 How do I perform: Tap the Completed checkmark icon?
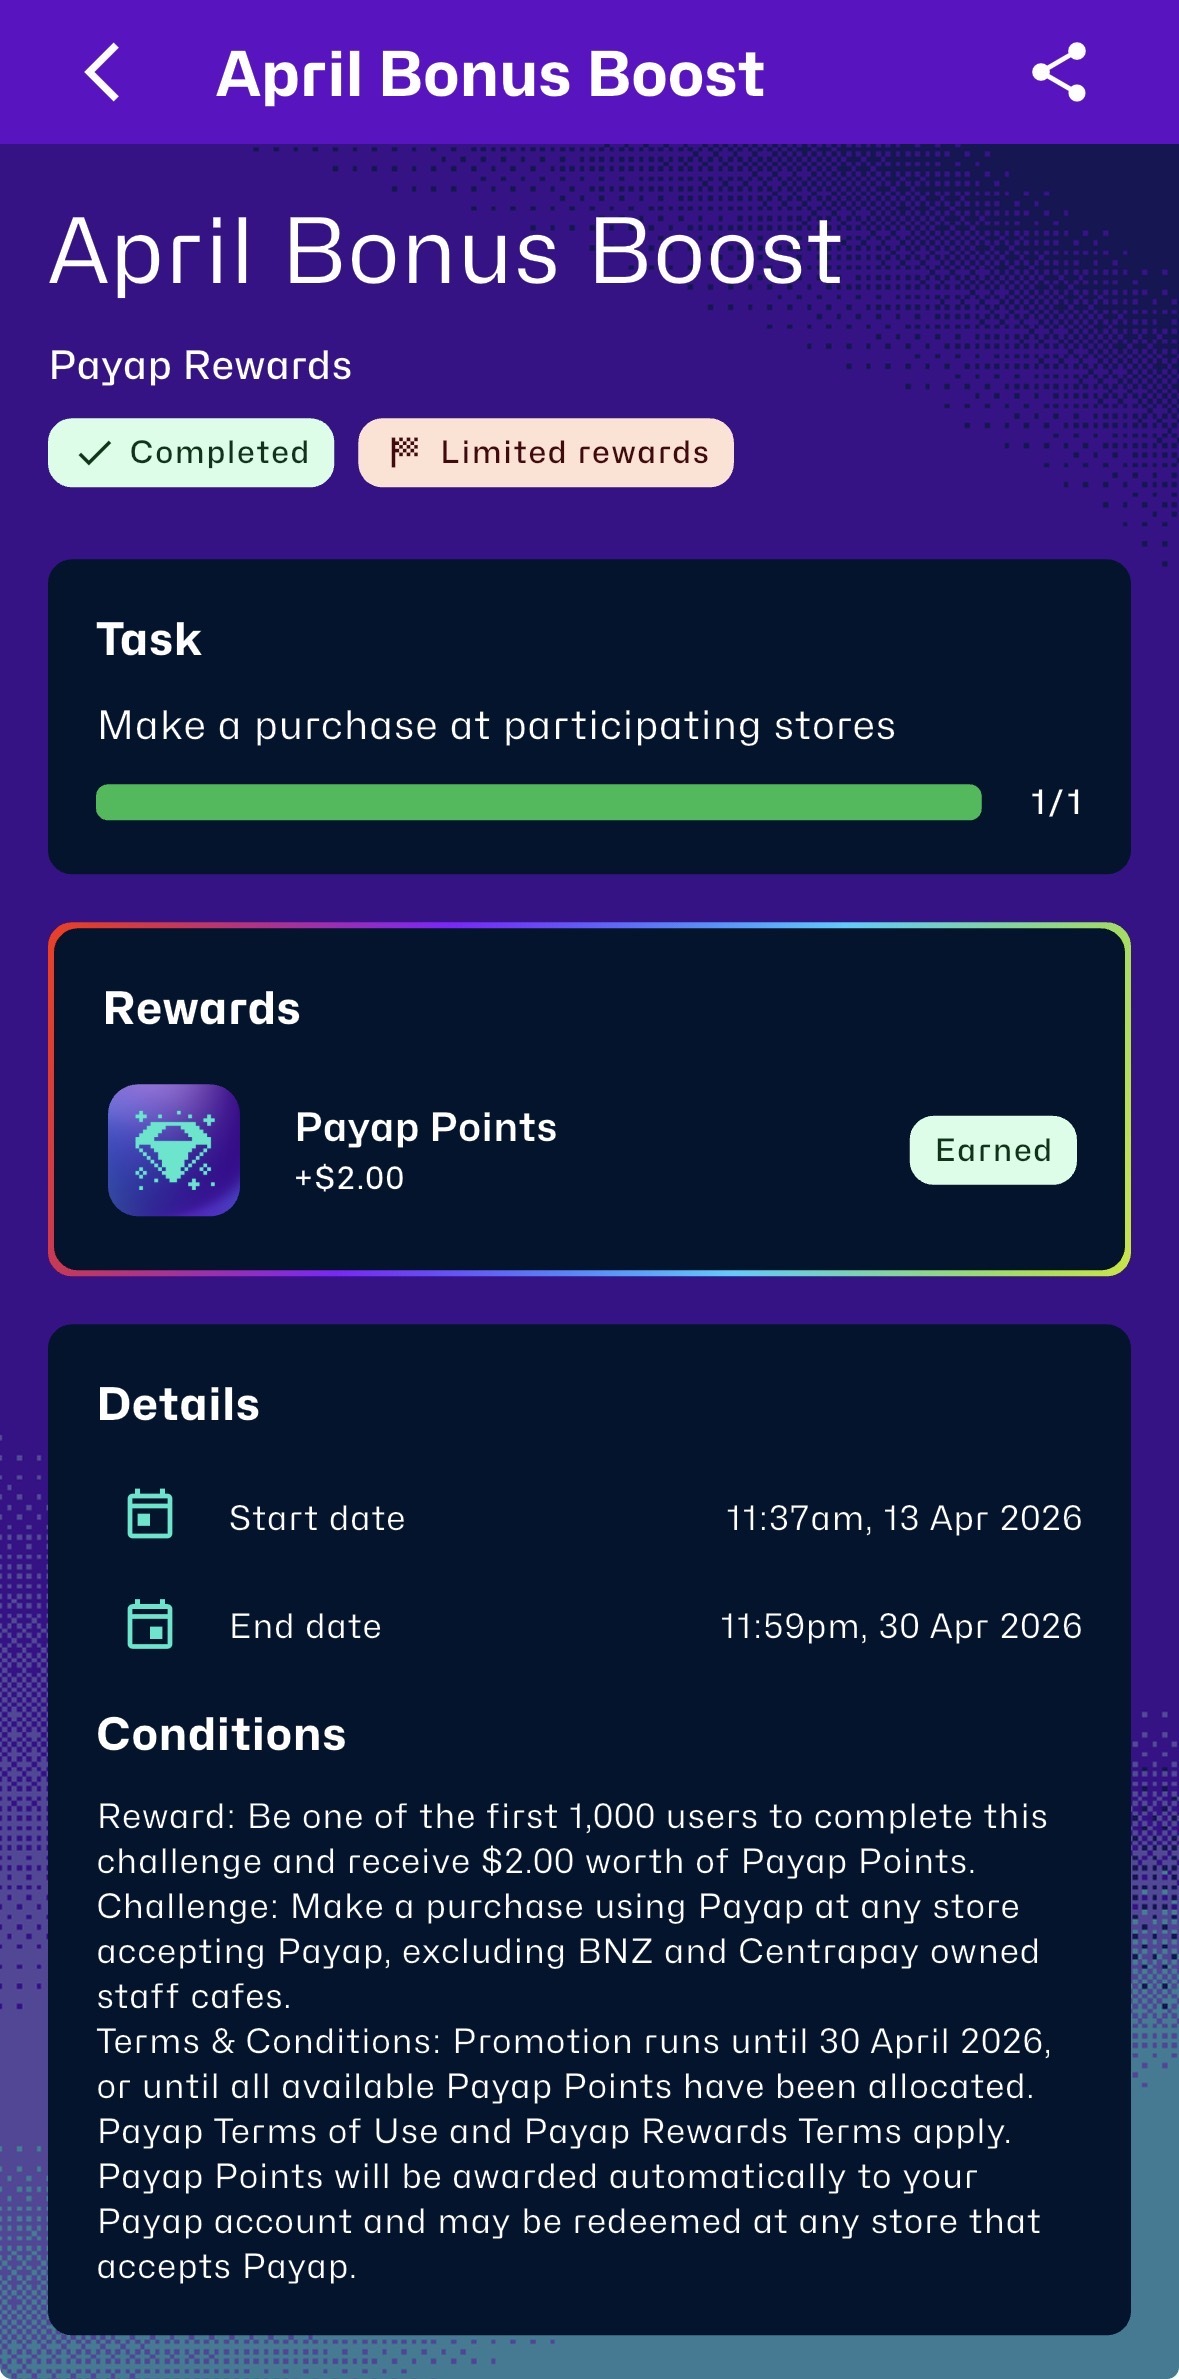click(x=94, y=453)
